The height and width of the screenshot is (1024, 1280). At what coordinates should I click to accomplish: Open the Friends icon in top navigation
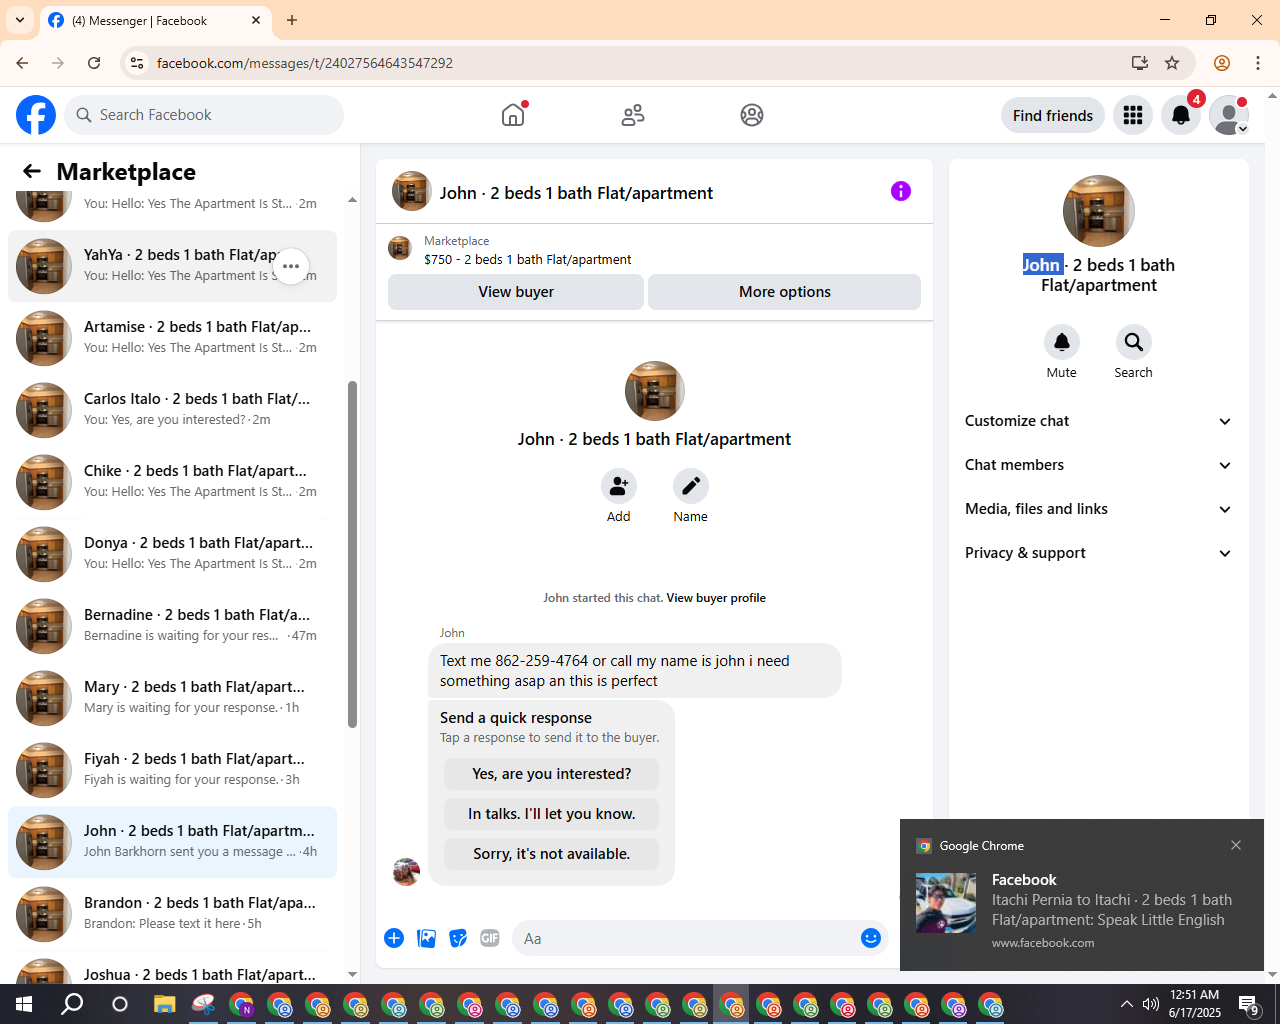[633, 115]
